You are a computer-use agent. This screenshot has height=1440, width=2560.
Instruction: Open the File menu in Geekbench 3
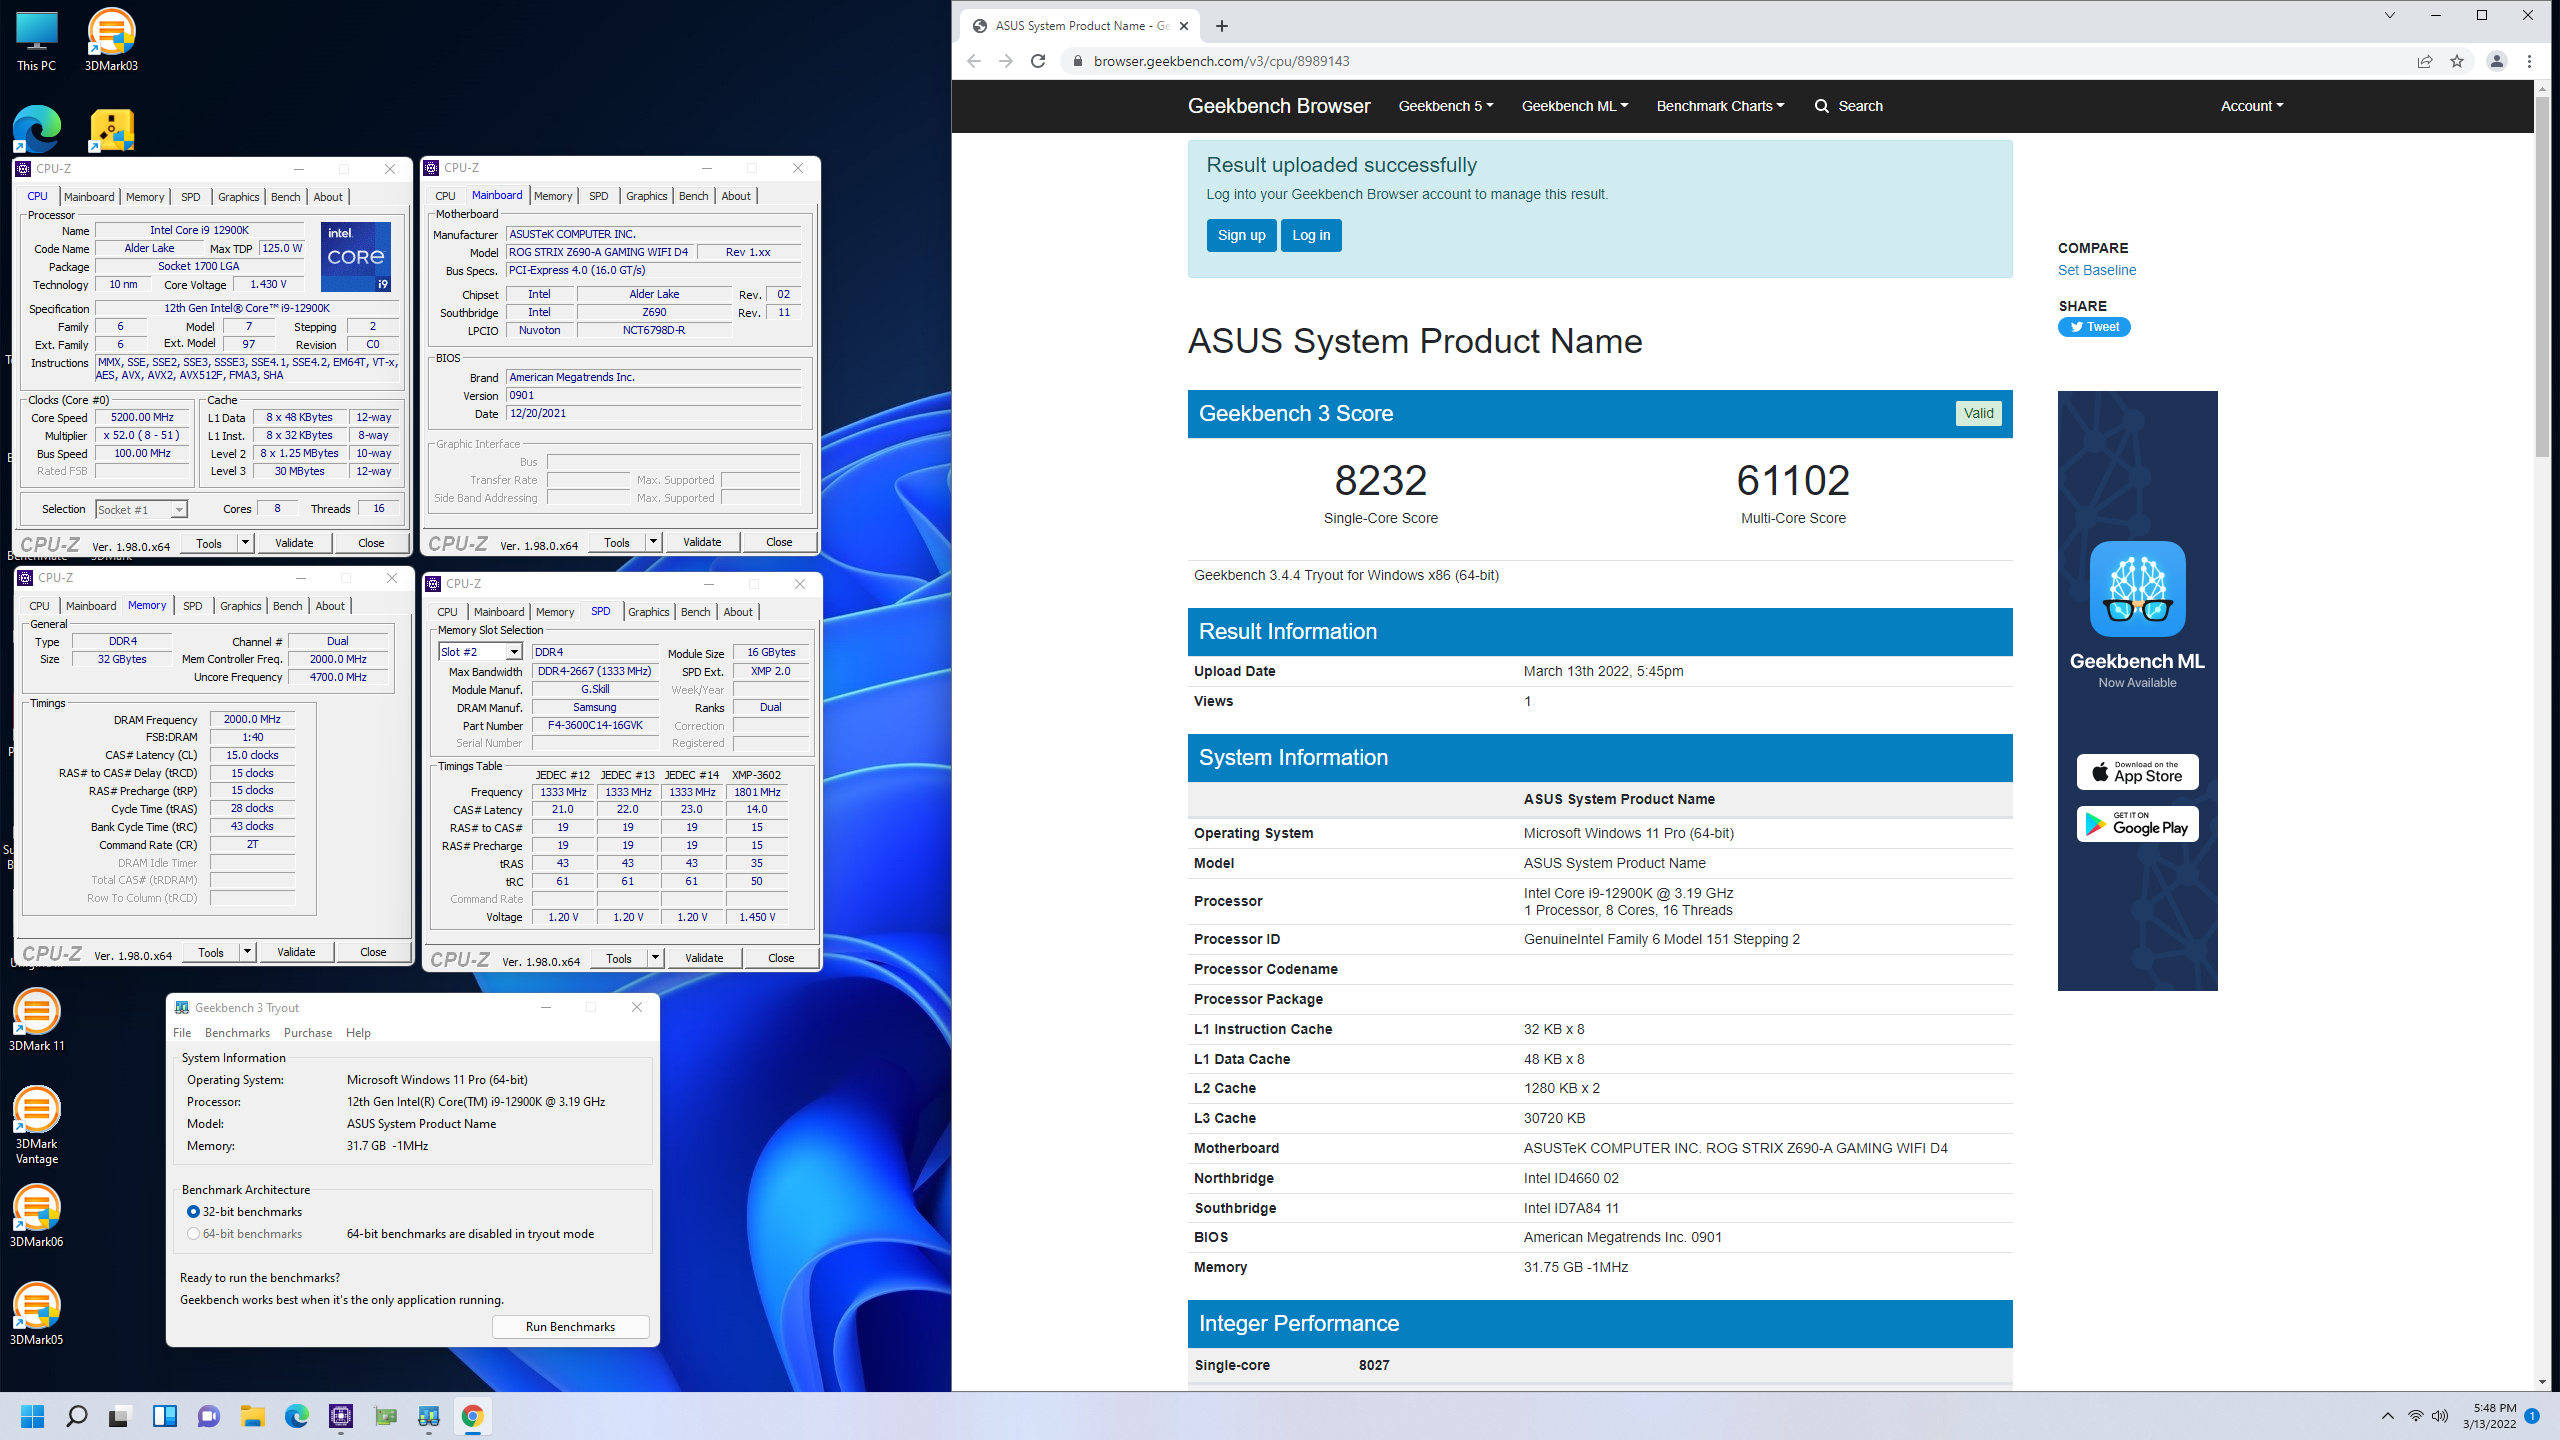(x=182, y=1033)
